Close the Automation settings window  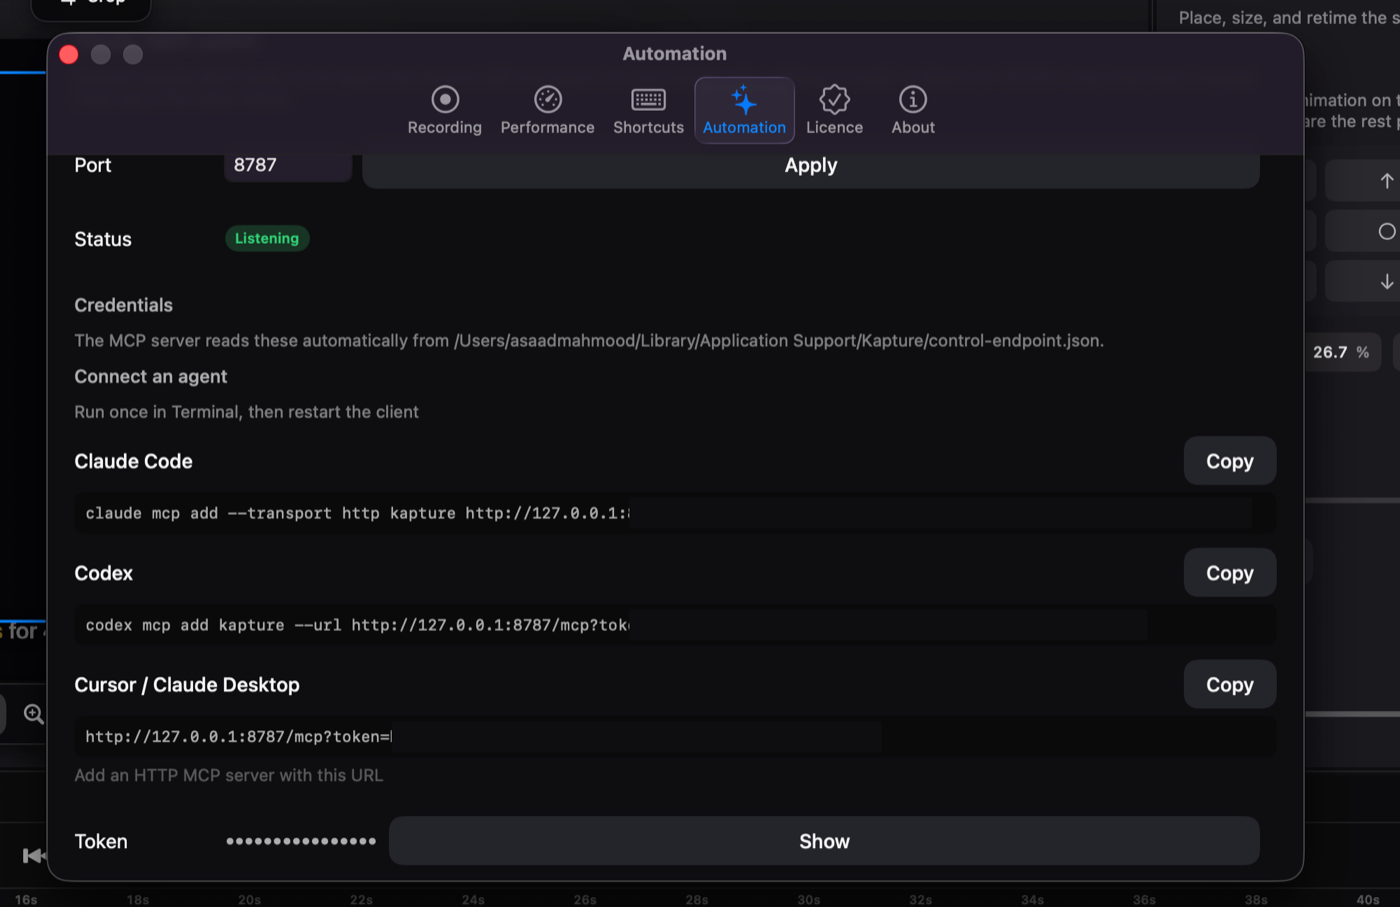click(69, 54)
